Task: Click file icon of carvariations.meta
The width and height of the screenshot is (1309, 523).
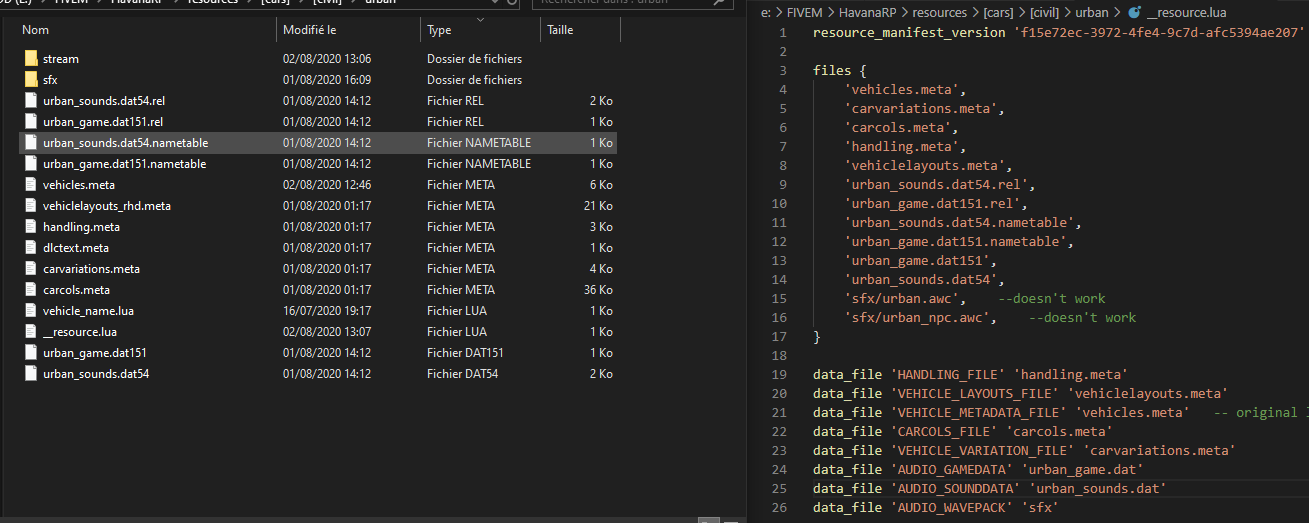Action: (x=30, y=269)
